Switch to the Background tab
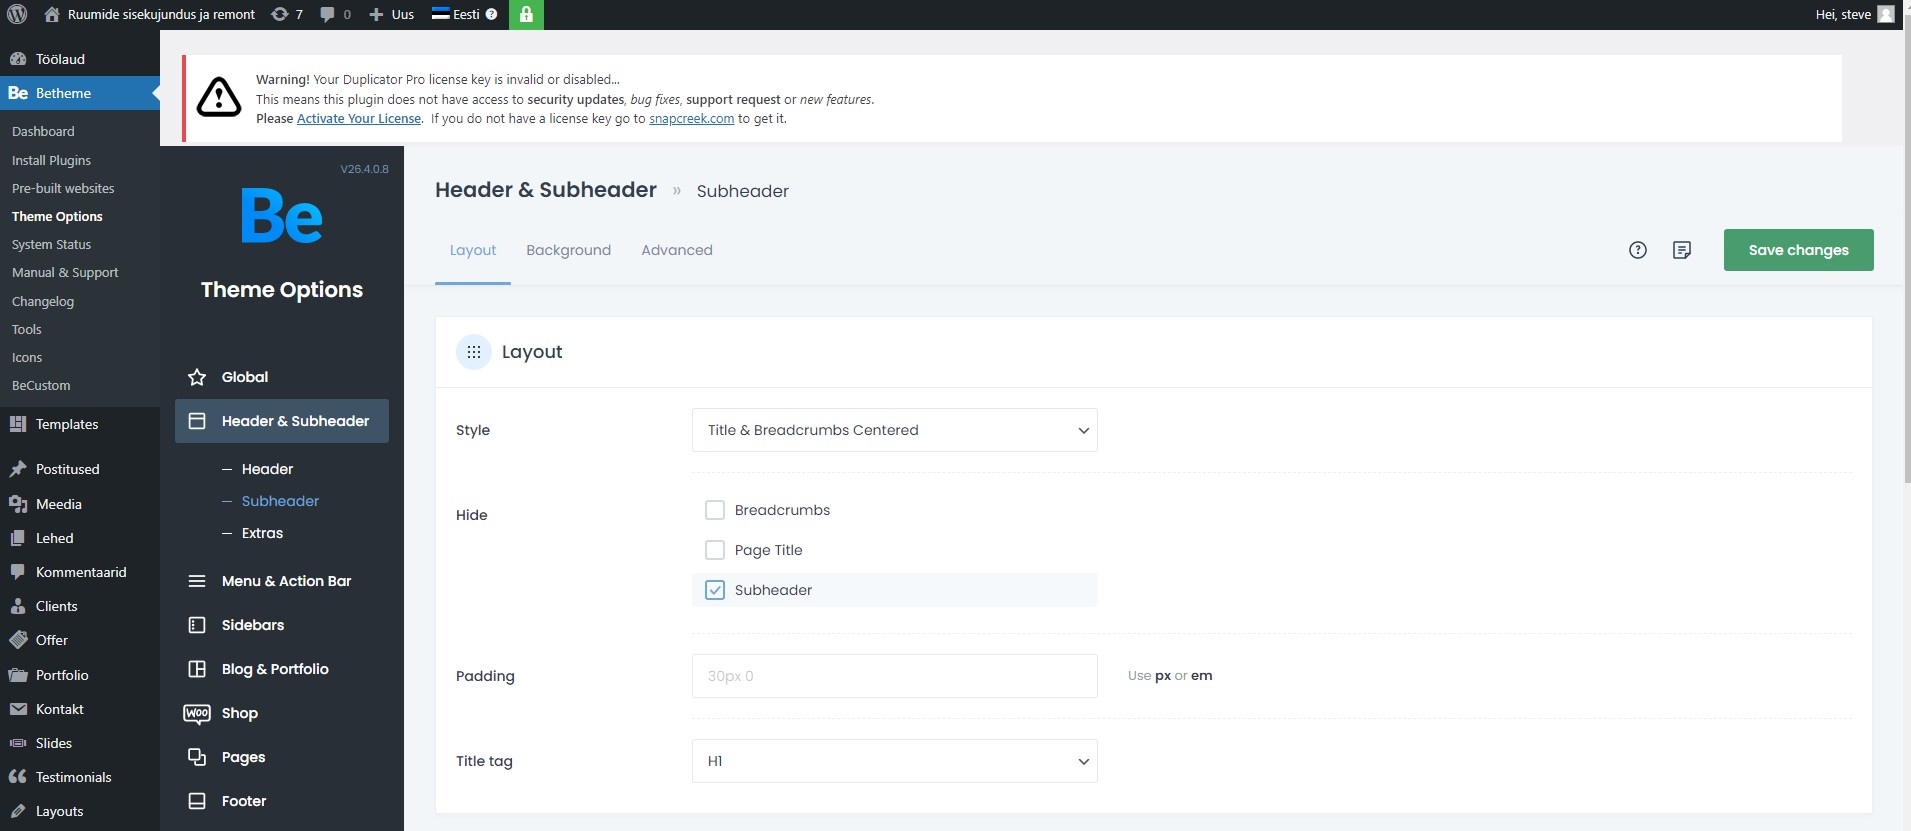This screenshot has height=831, width=1911. 568,250
